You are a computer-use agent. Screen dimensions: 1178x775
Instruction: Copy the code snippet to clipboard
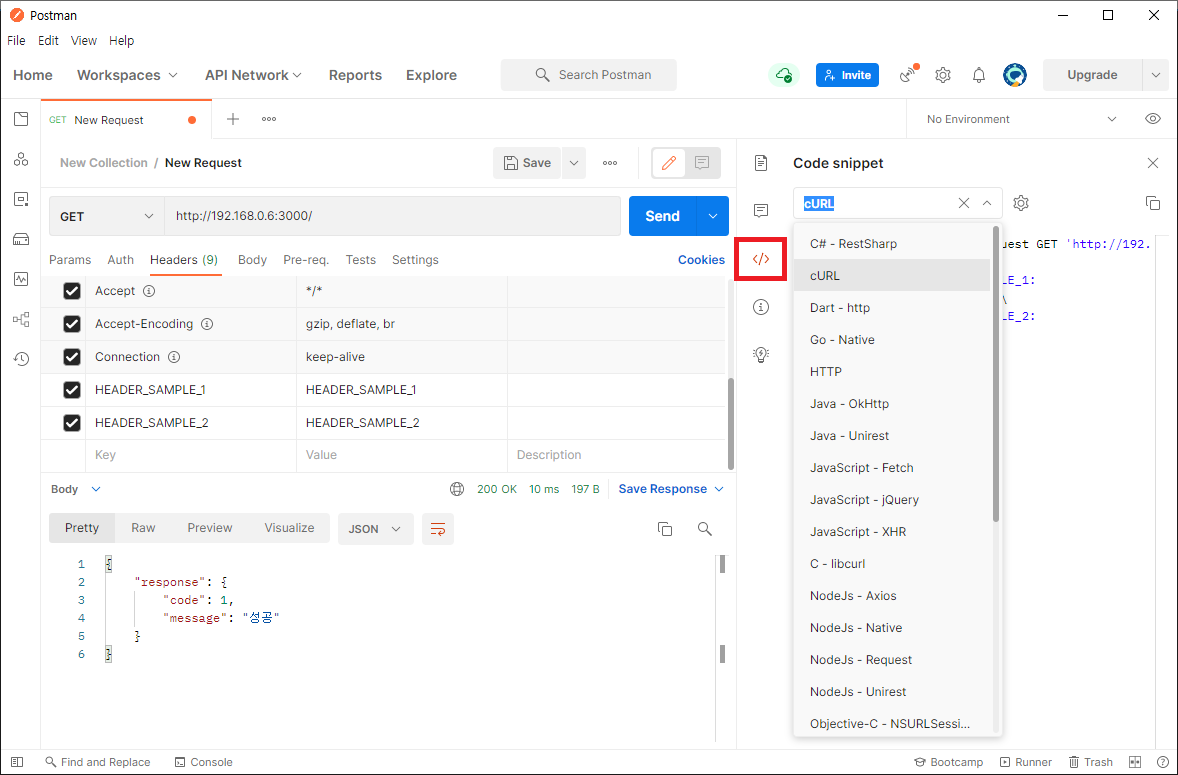coord(1152,203)
